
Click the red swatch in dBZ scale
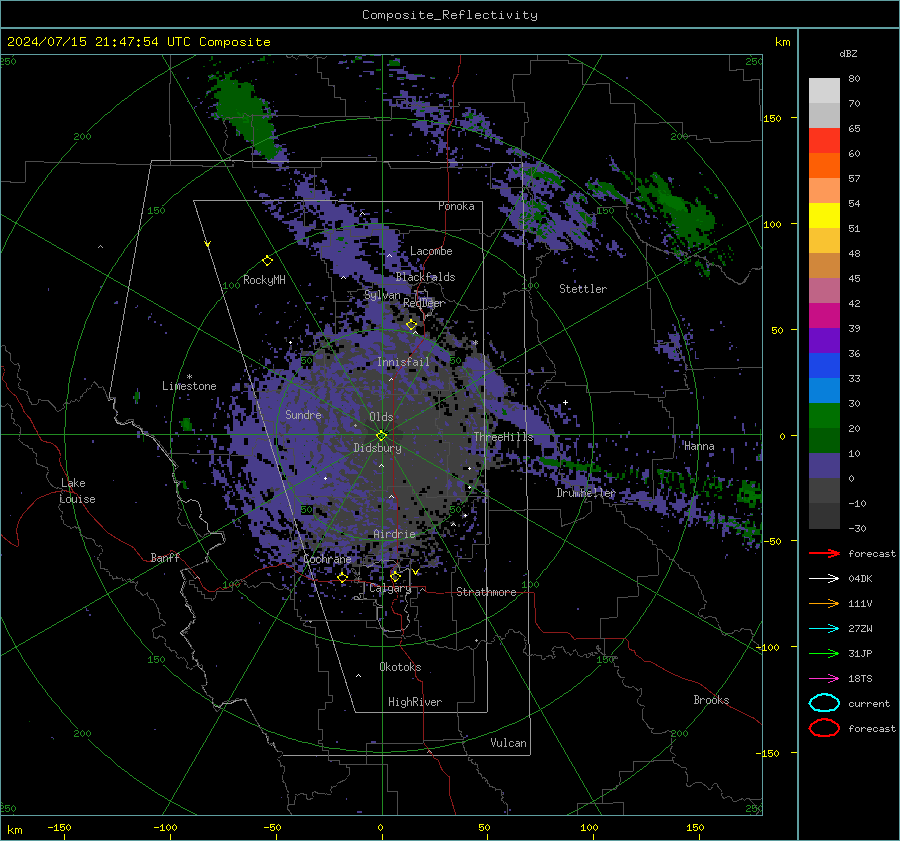click(x=824, y=141)
